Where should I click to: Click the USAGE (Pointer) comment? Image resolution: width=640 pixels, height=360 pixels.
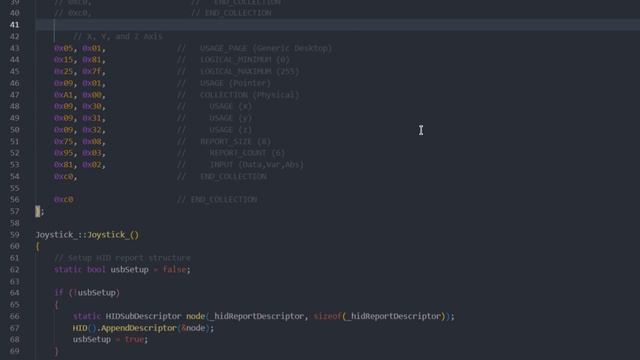point(235,83)
